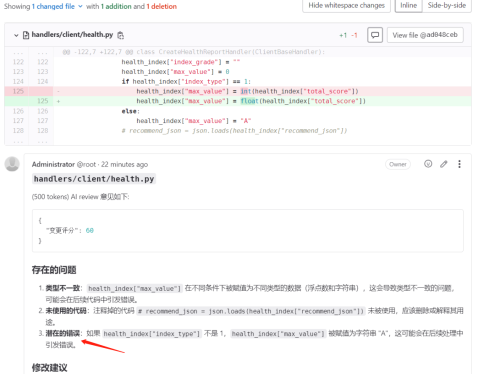Screen dimensions: 500x374
Task: Copy file path of handlers/client/health.py
Action: 121,35
